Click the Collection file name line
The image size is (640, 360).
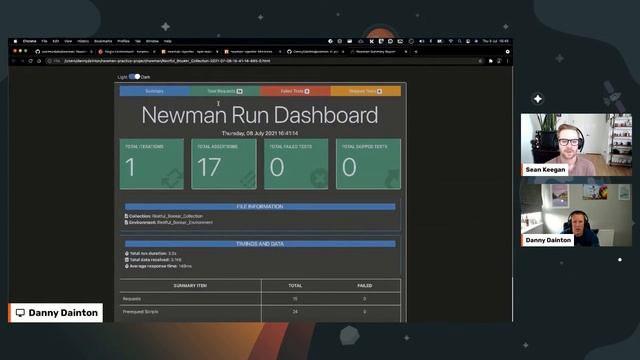[164, 216]
